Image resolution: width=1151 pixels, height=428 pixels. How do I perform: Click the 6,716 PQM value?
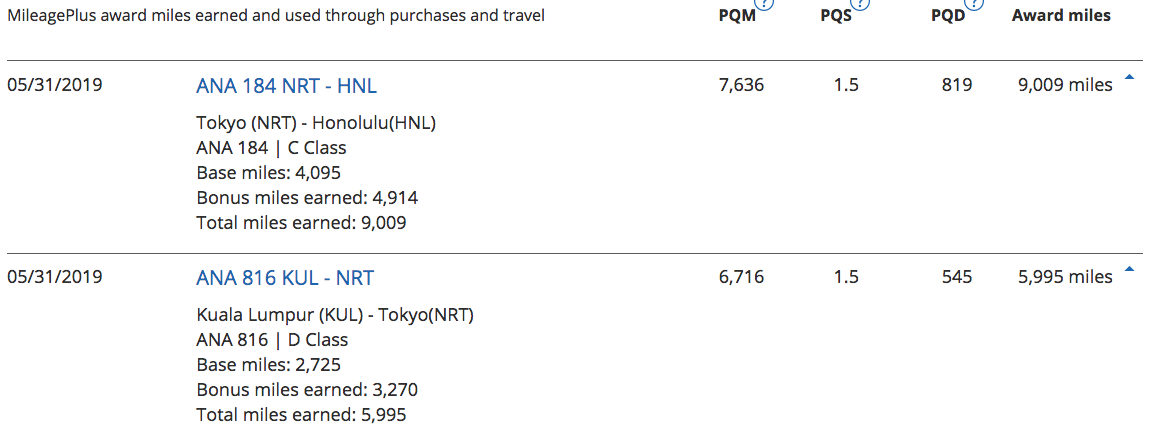click(x=741, y=278)
